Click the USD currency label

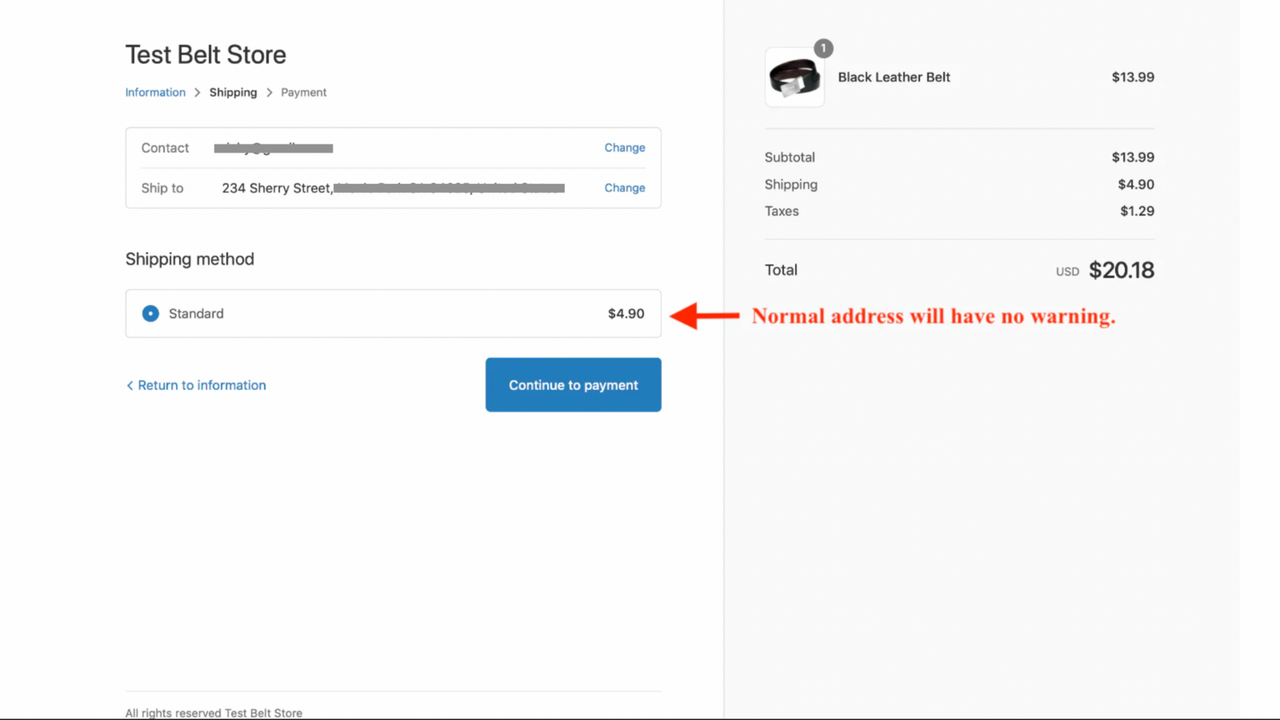point(1068,272)
